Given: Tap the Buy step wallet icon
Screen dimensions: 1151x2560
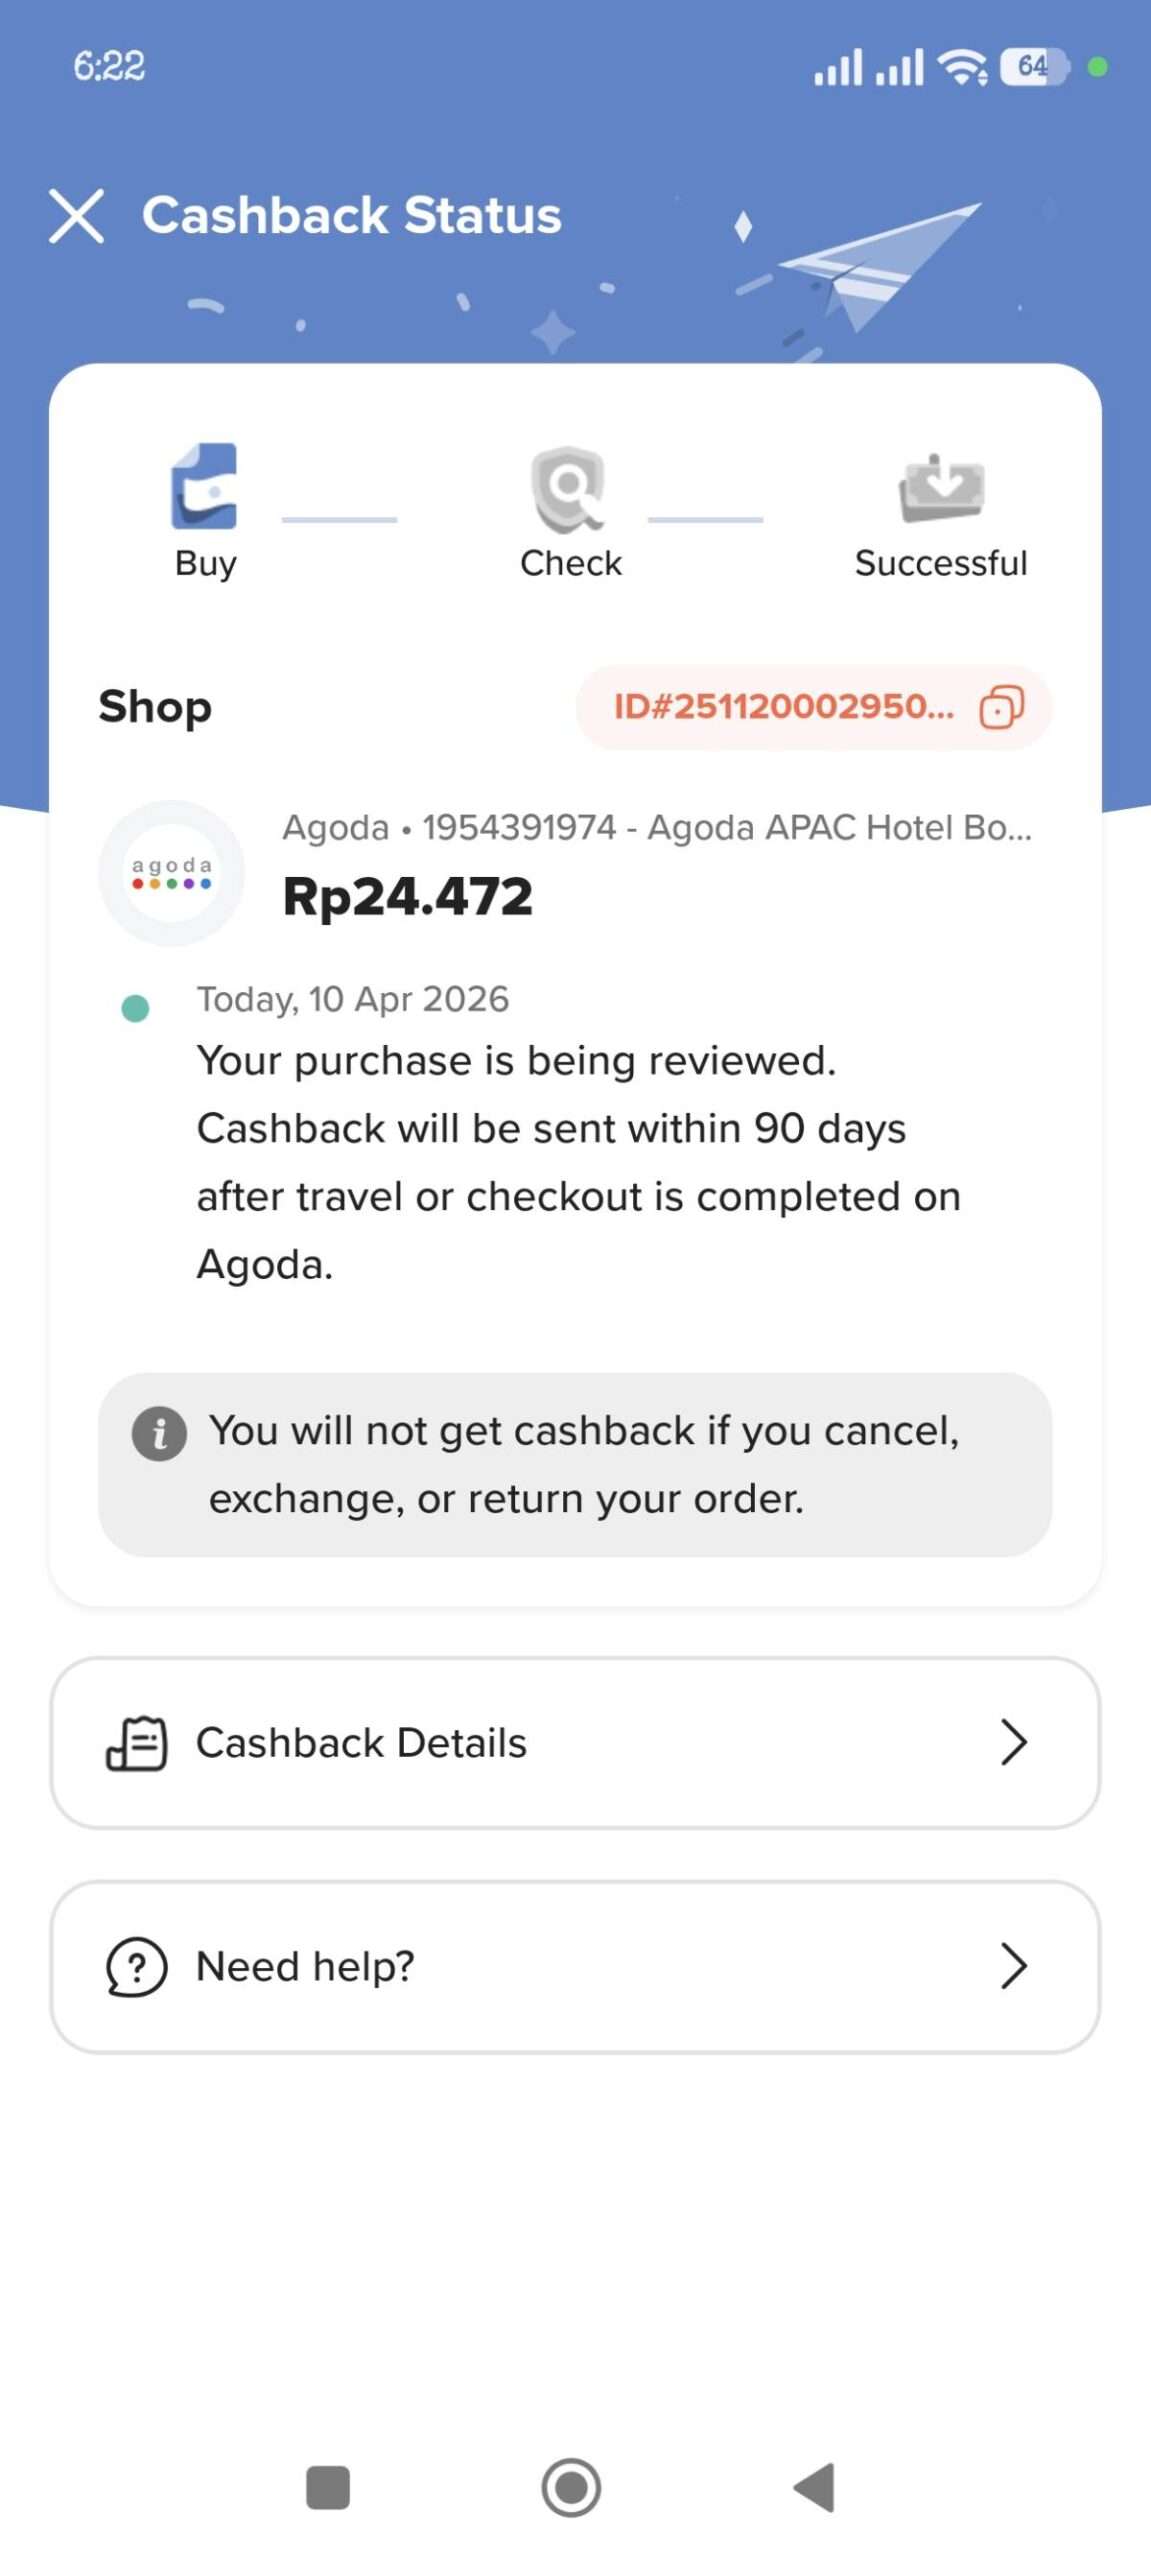Looking at the screenshot, I should [205, 487].
